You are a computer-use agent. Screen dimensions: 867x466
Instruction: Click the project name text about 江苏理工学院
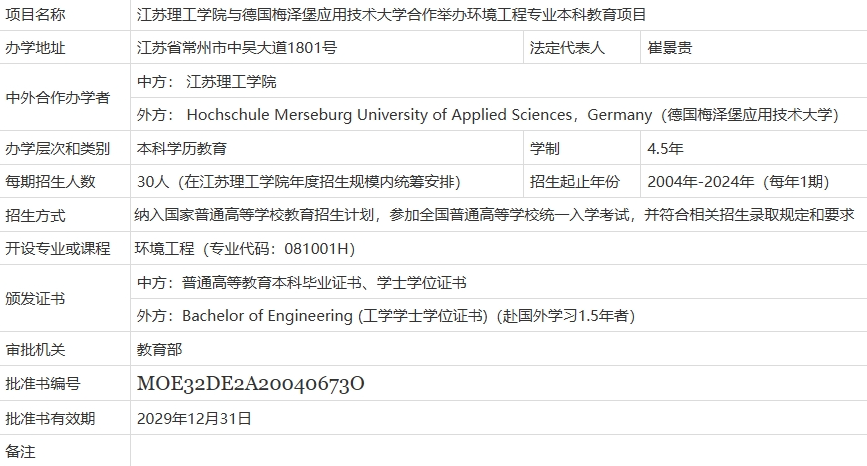[x=391, y=15]
